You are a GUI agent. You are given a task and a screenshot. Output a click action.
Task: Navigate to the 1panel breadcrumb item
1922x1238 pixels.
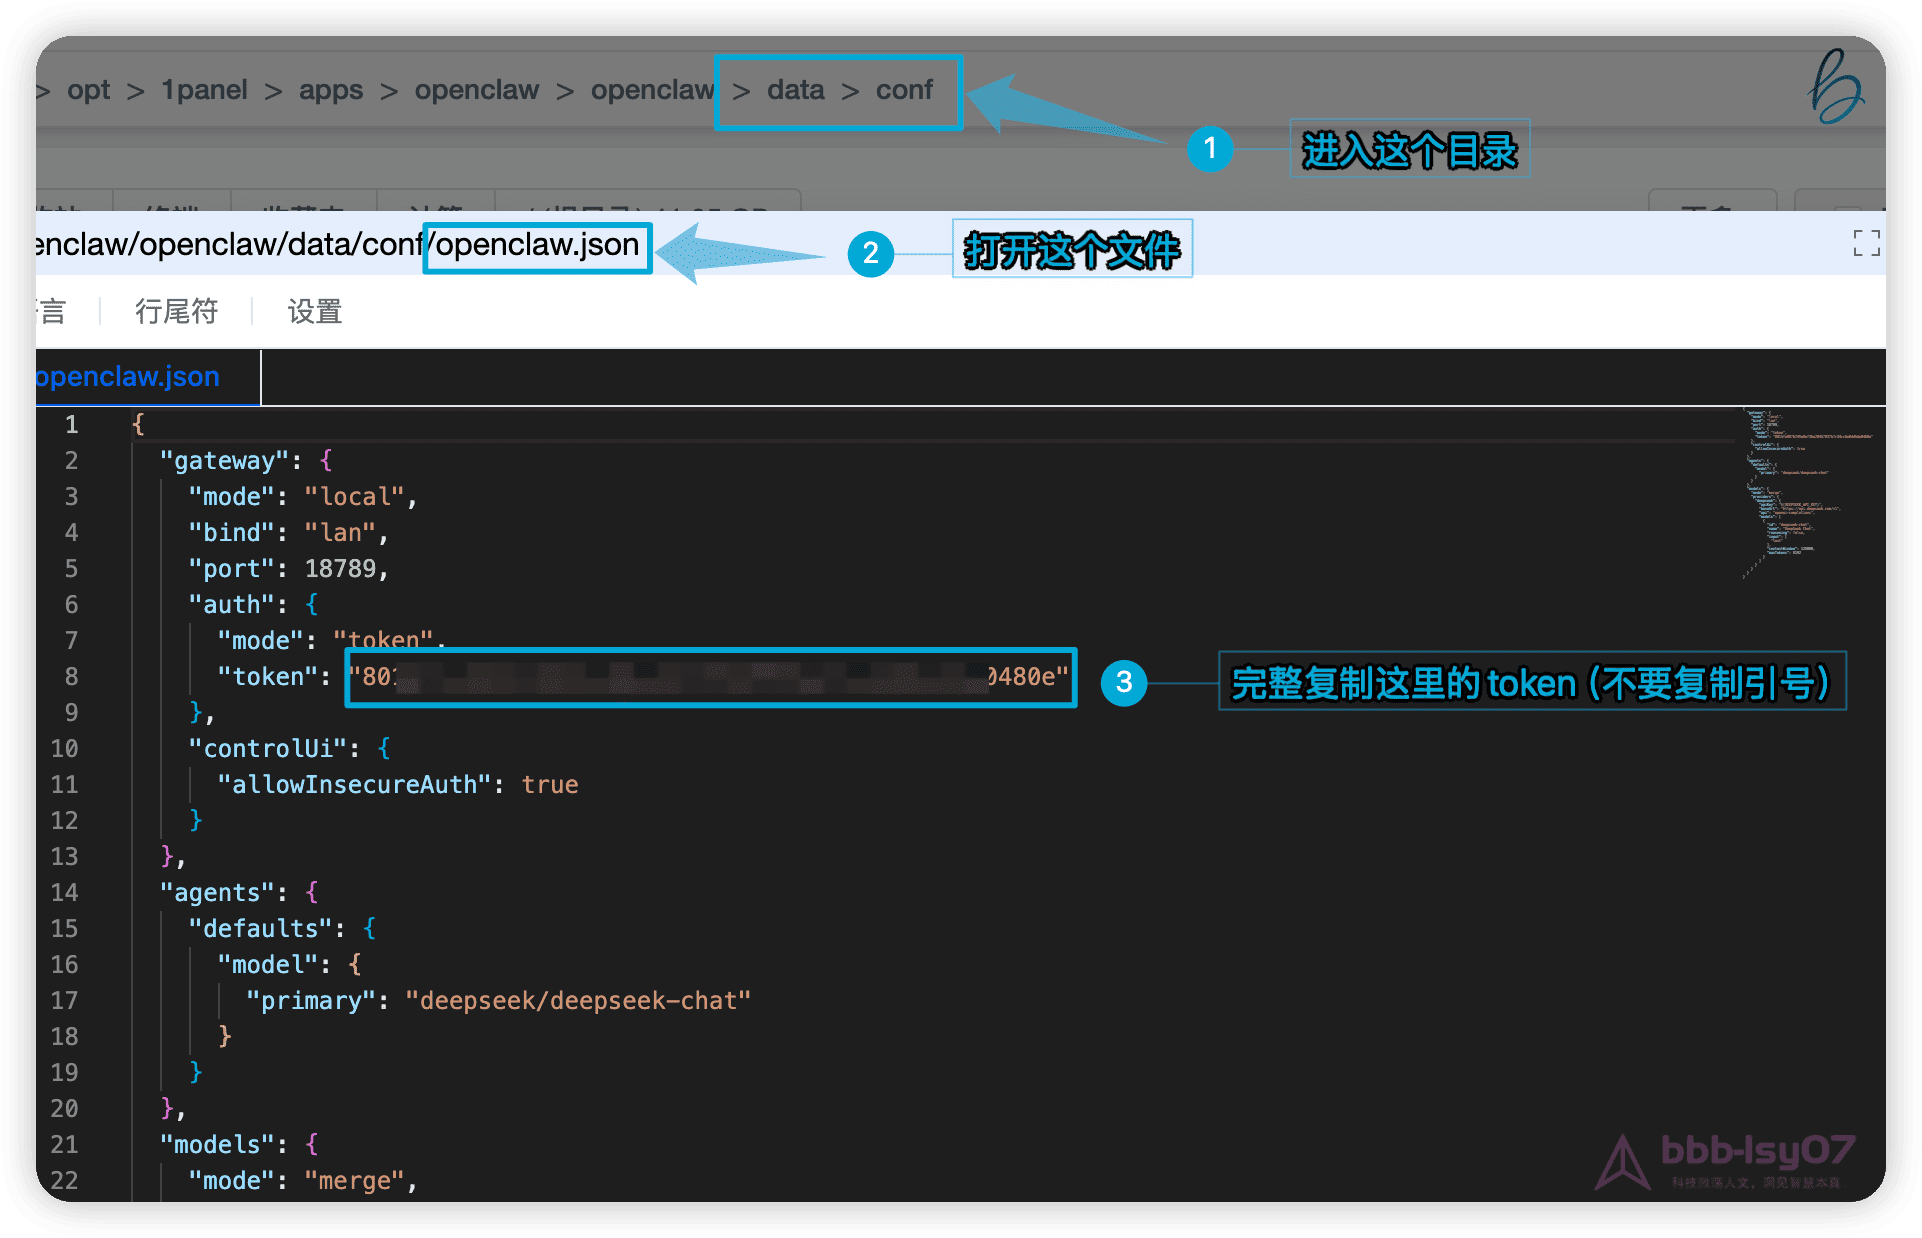point(204,89)
